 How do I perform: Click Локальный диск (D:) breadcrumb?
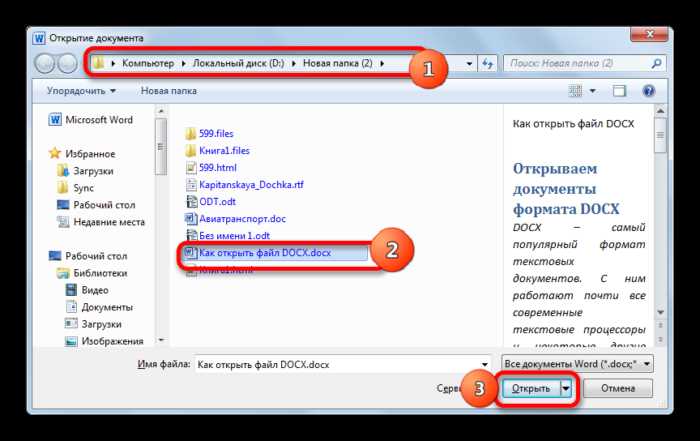[x=238, y=63]
